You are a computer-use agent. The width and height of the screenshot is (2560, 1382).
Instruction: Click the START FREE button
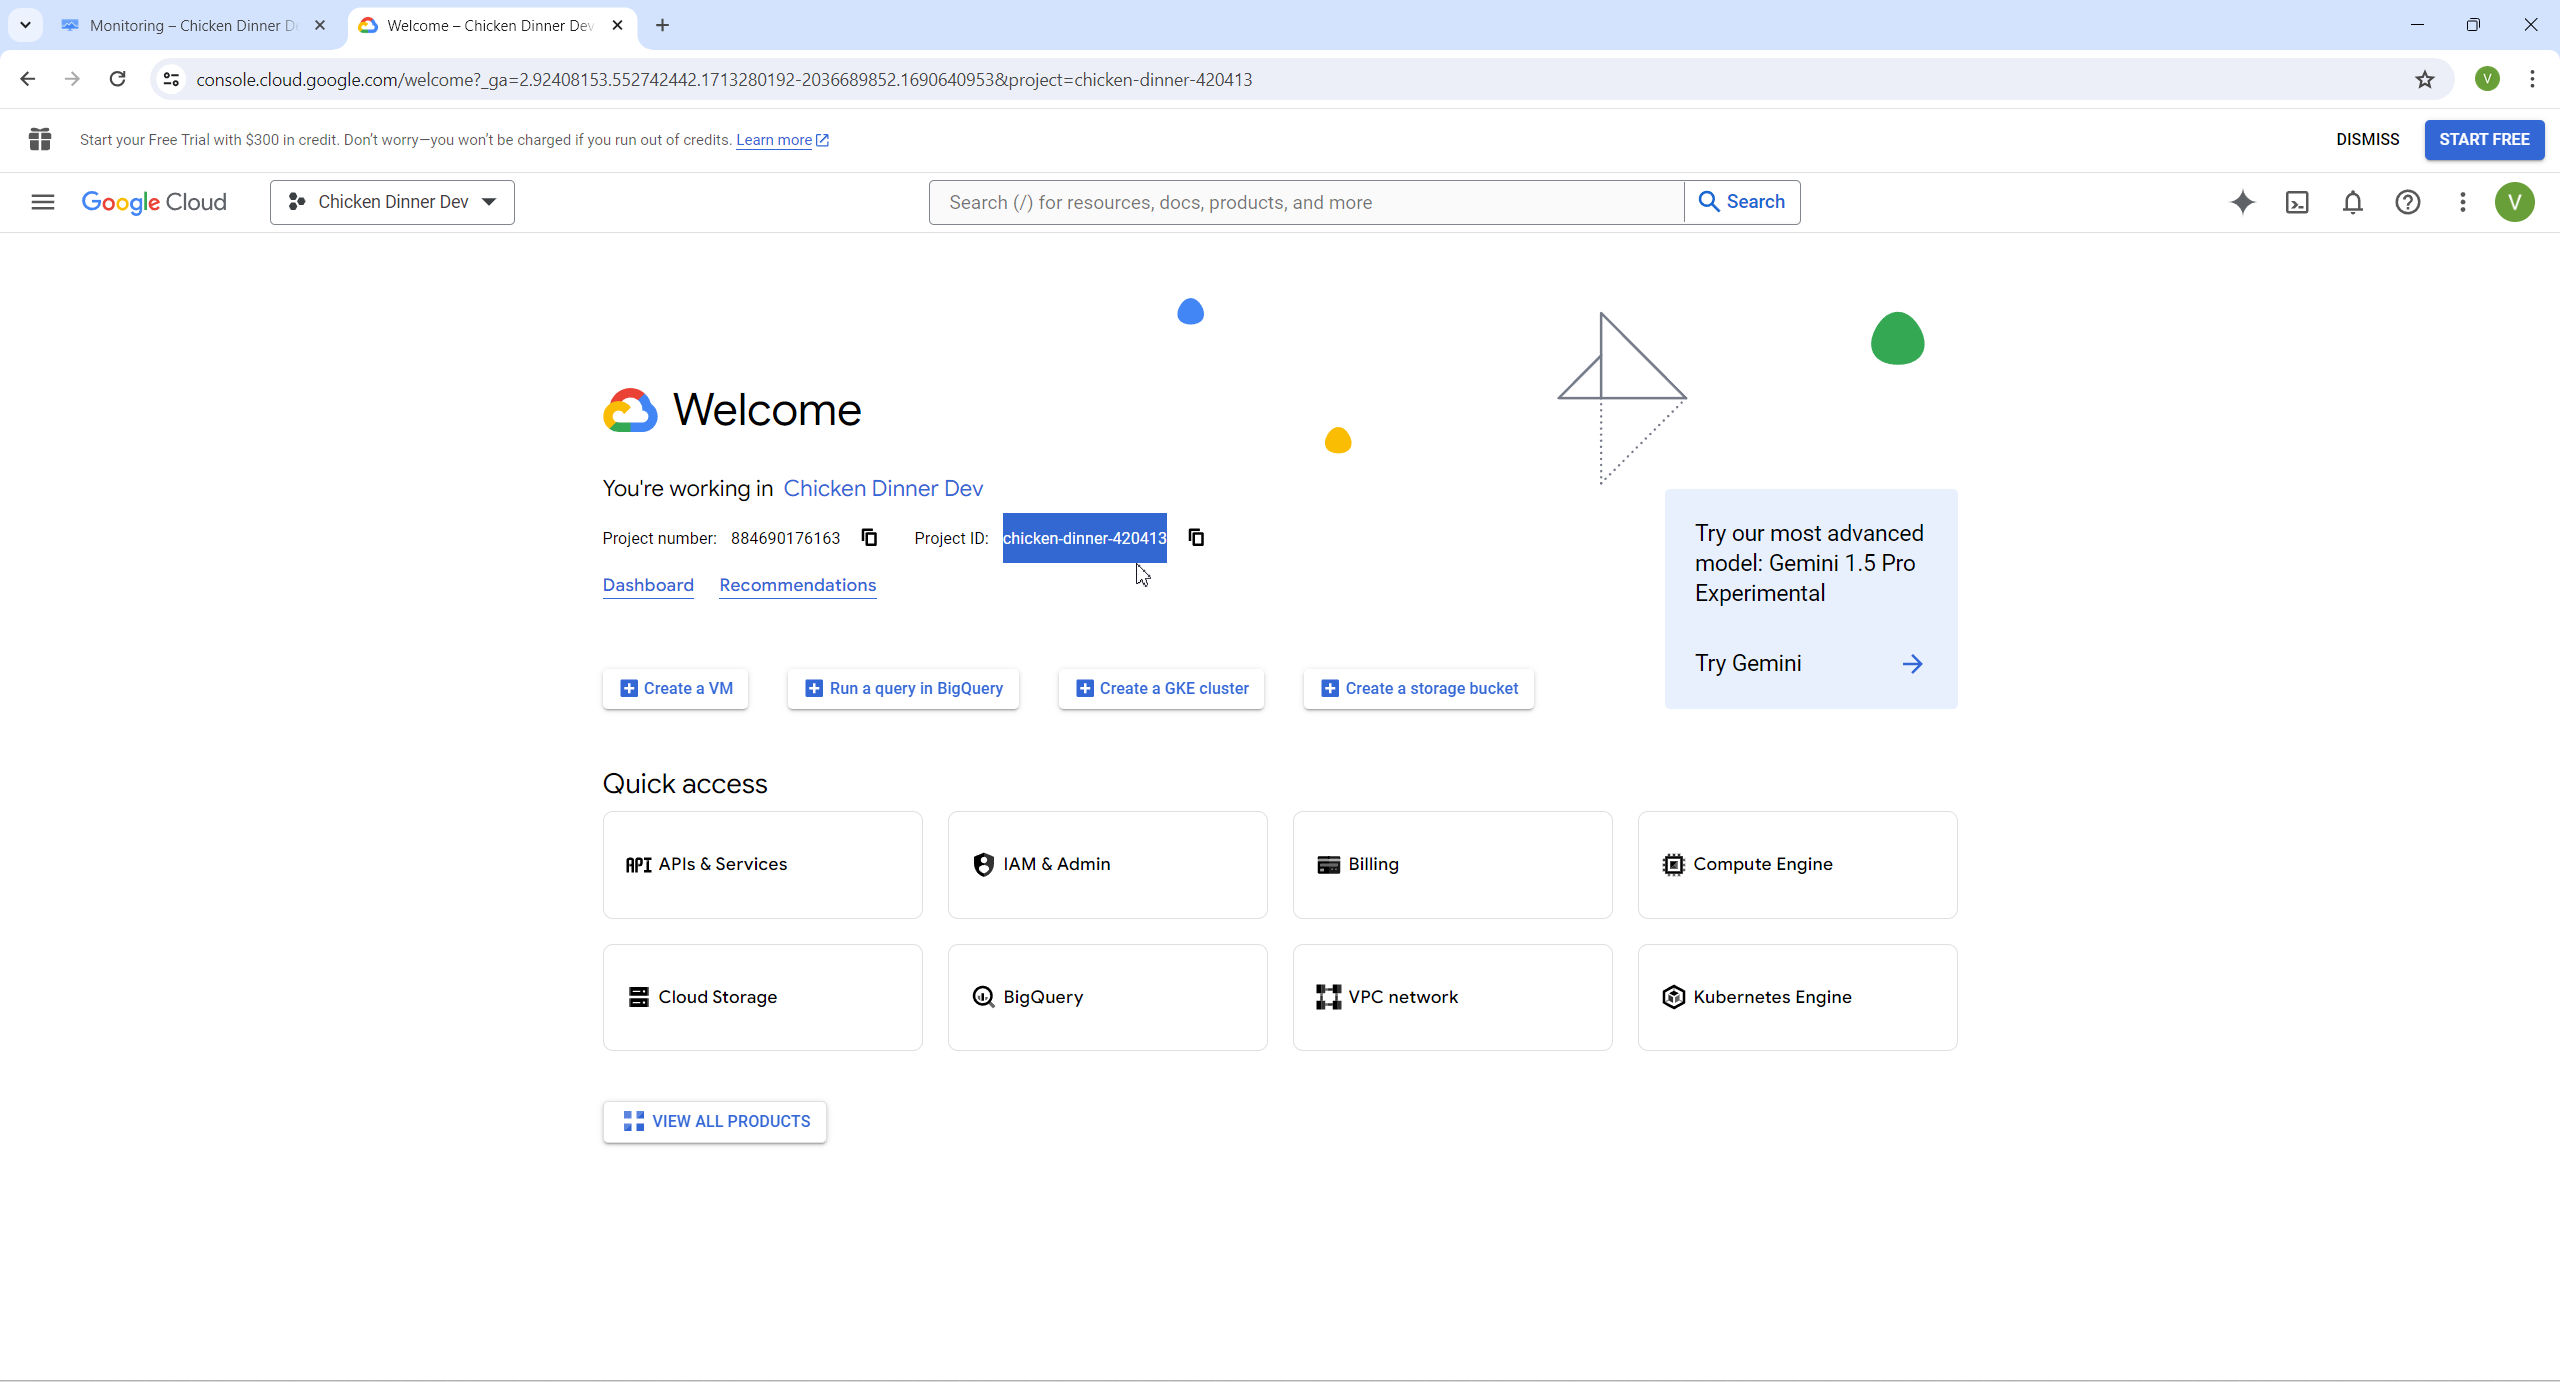pos(2483,140)
